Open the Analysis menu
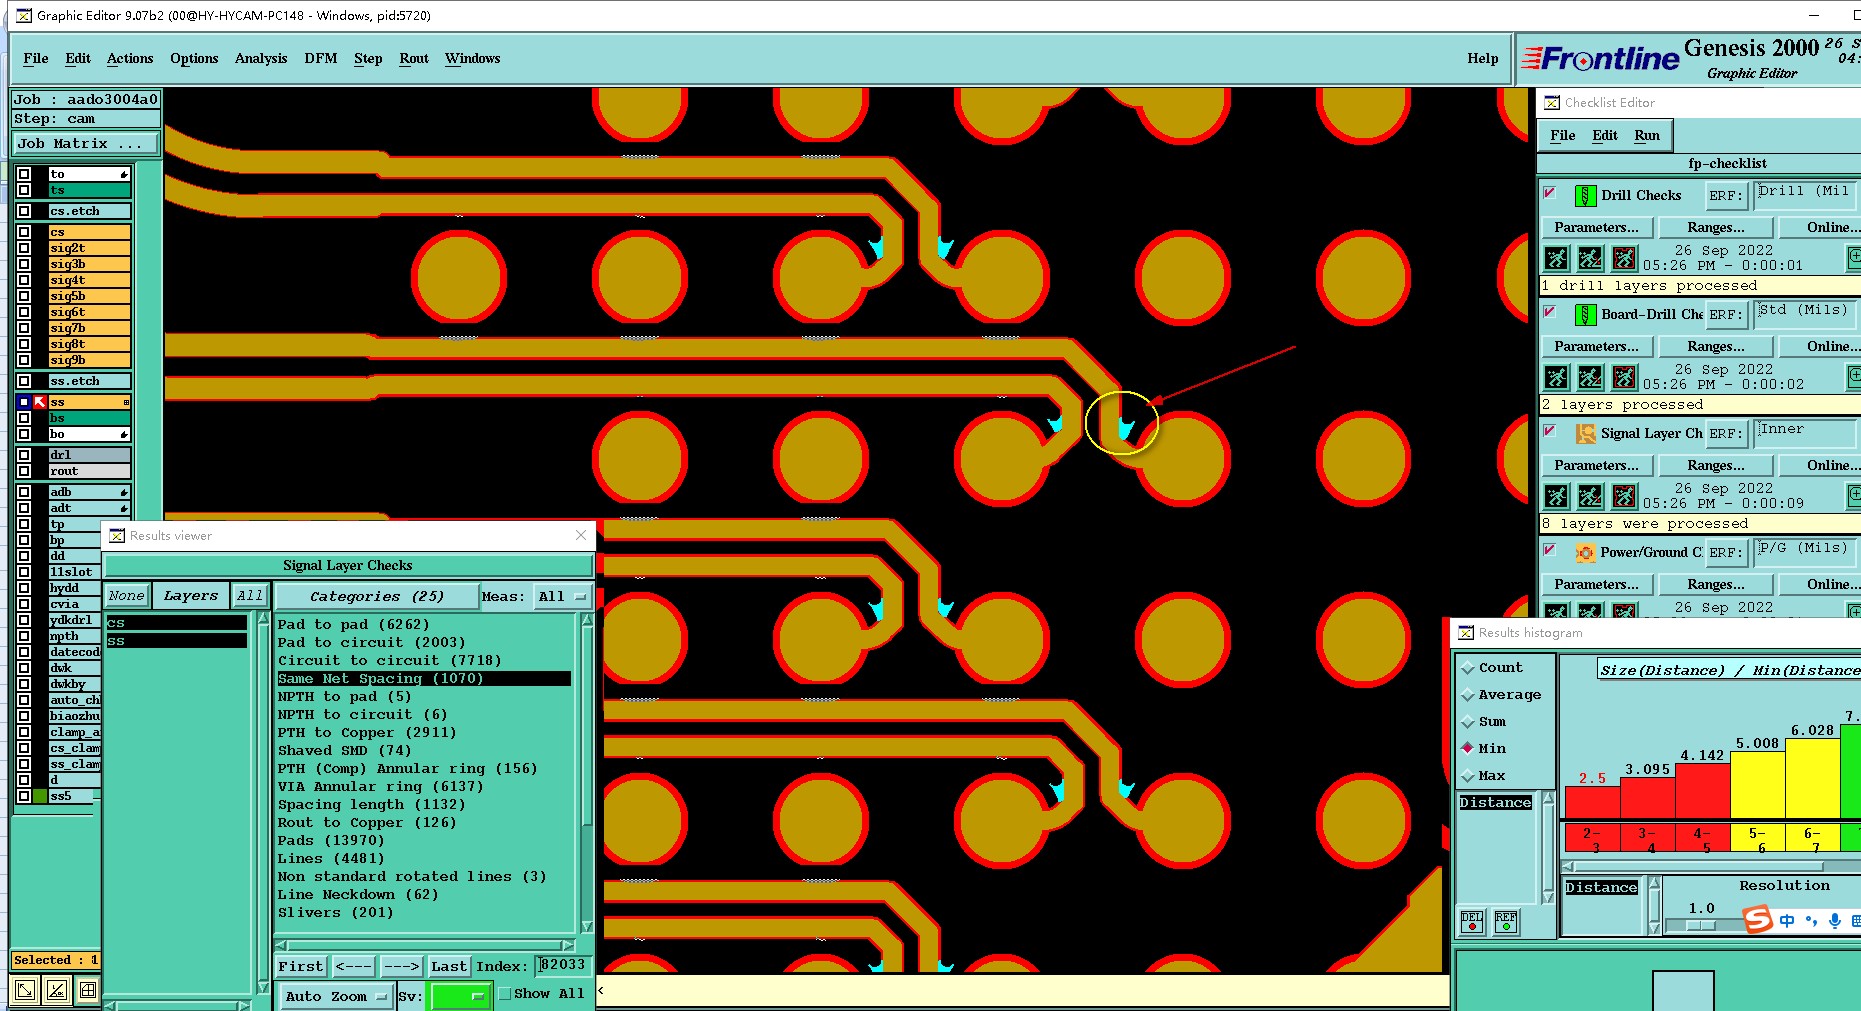This screenshot has width=1861, height=1011. 261,59
